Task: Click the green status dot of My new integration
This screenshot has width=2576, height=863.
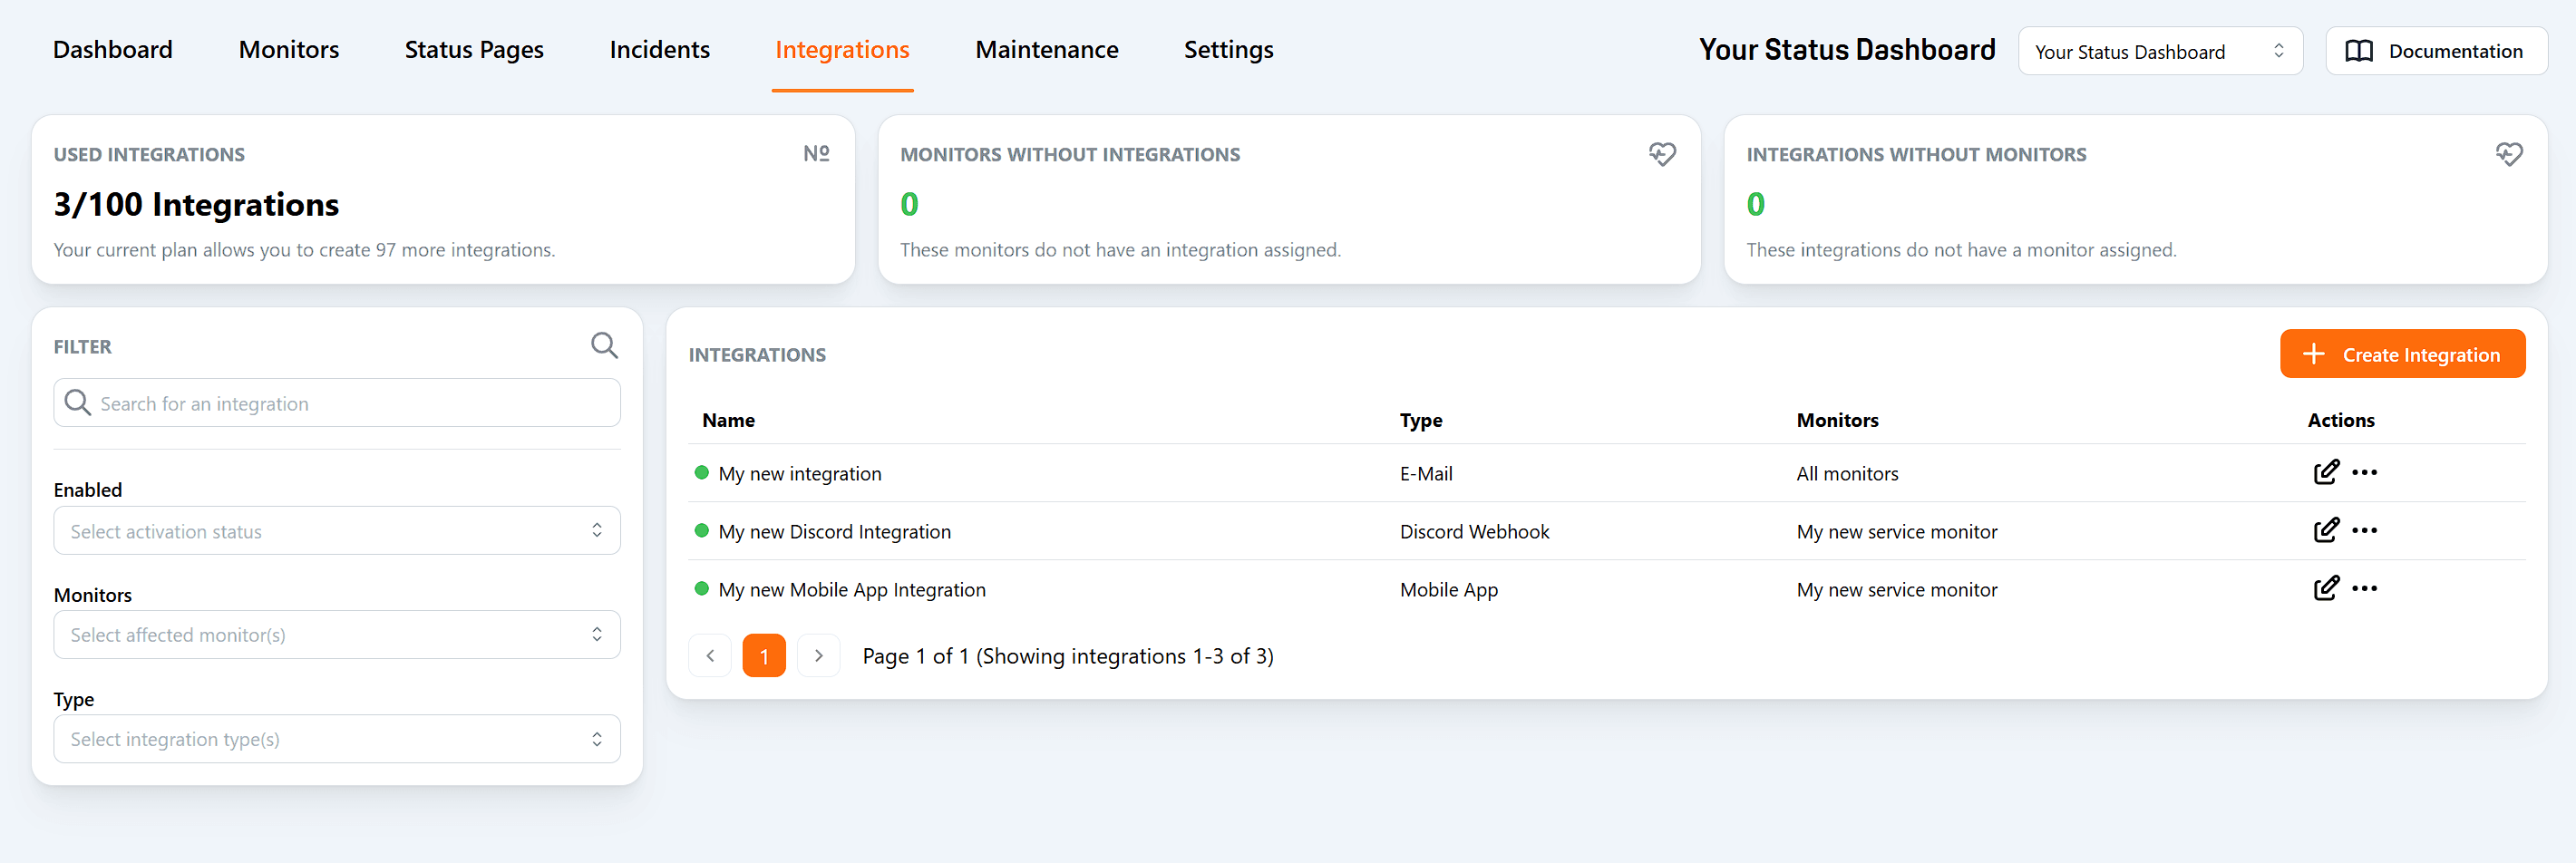Action: [x=701, y=472]
